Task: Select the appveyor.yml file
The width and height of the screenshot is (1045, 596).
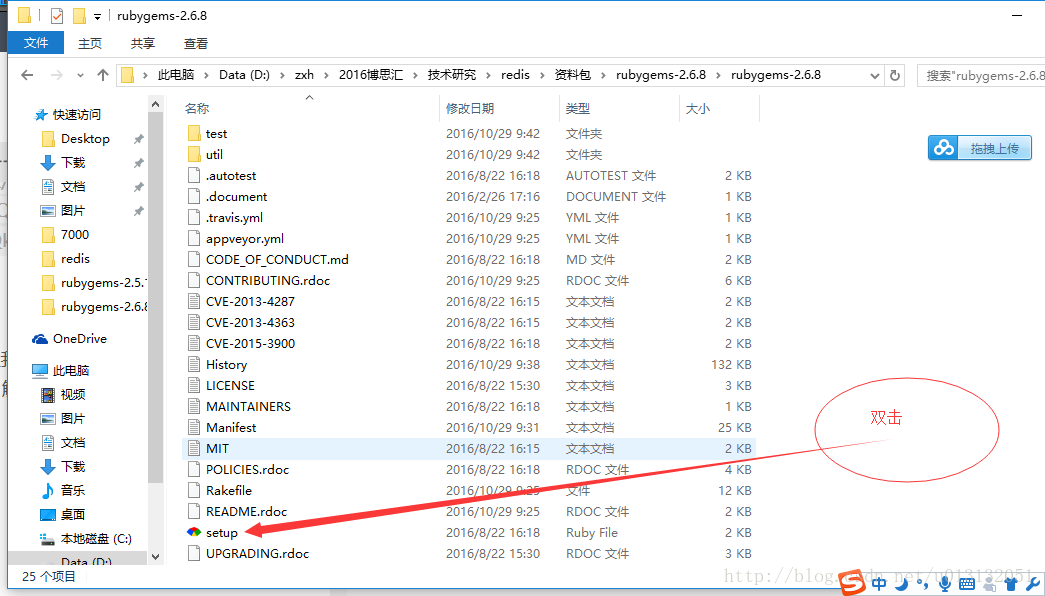Action: [245, 239]
